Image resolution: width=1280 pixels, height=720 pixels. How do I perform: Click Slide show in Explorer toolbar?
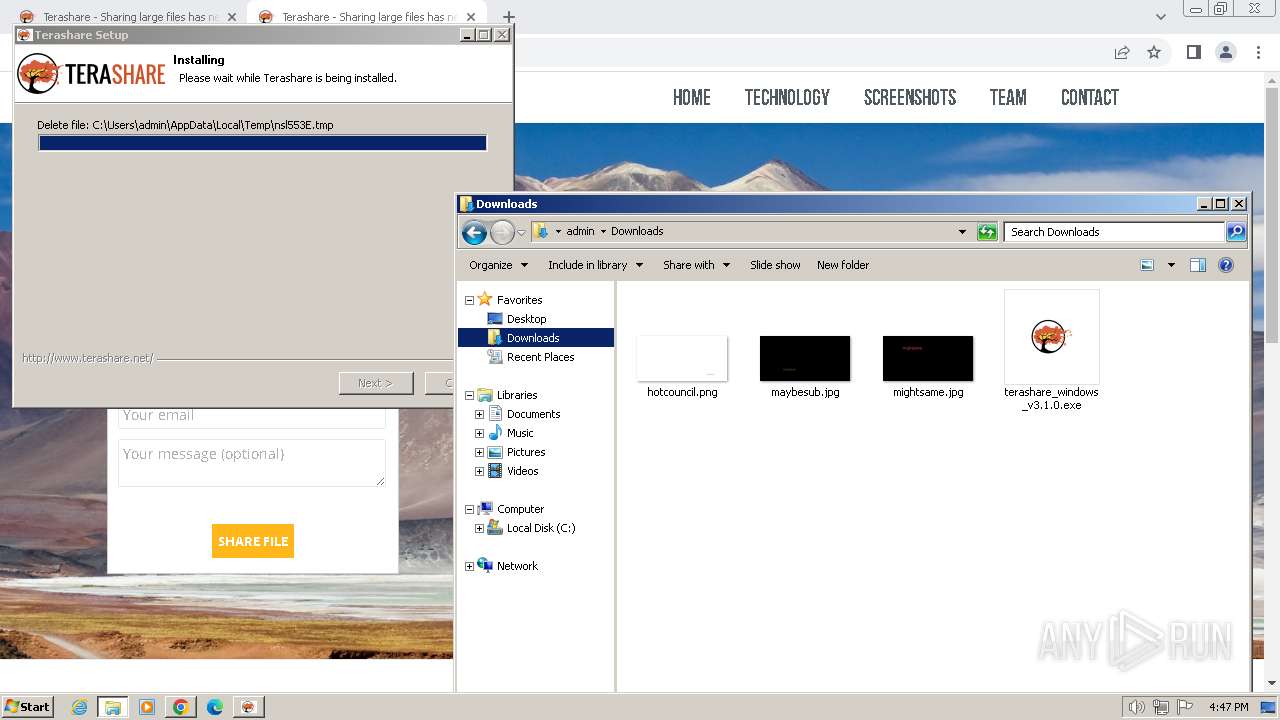coord(775,265)
